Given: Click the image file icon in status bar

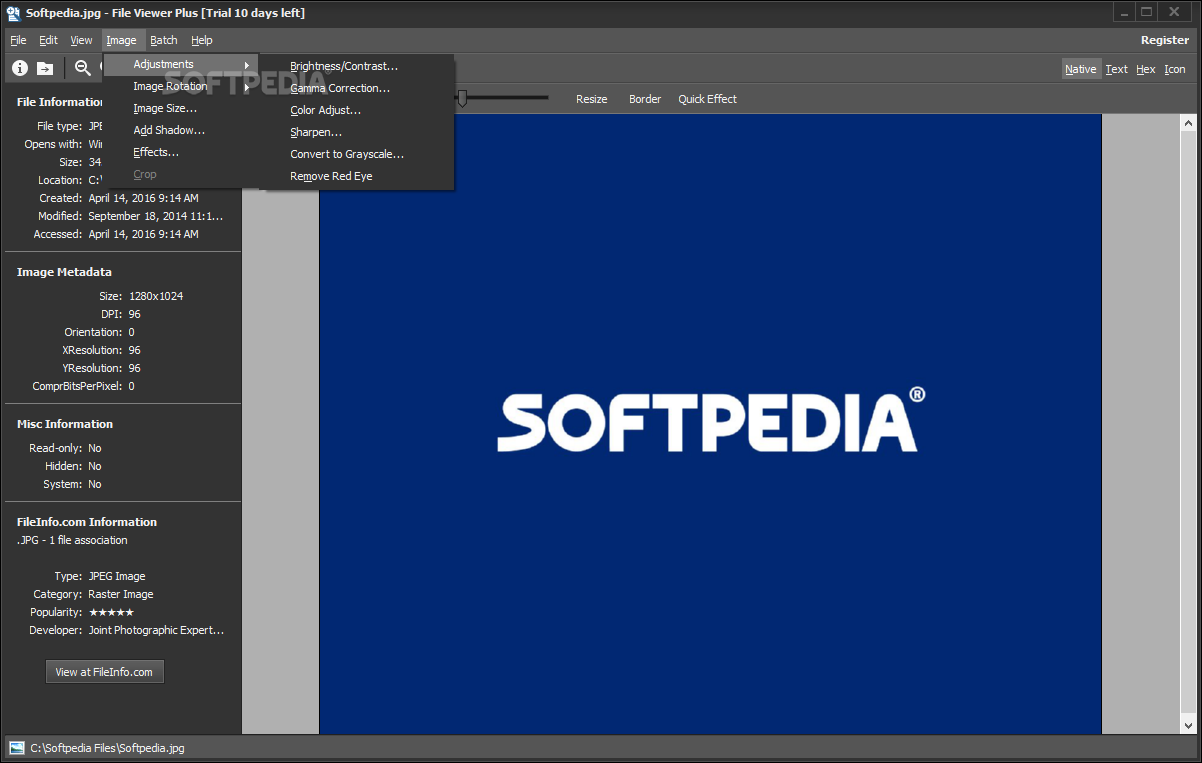Looking at the screenshot, I should pos(17,747).
